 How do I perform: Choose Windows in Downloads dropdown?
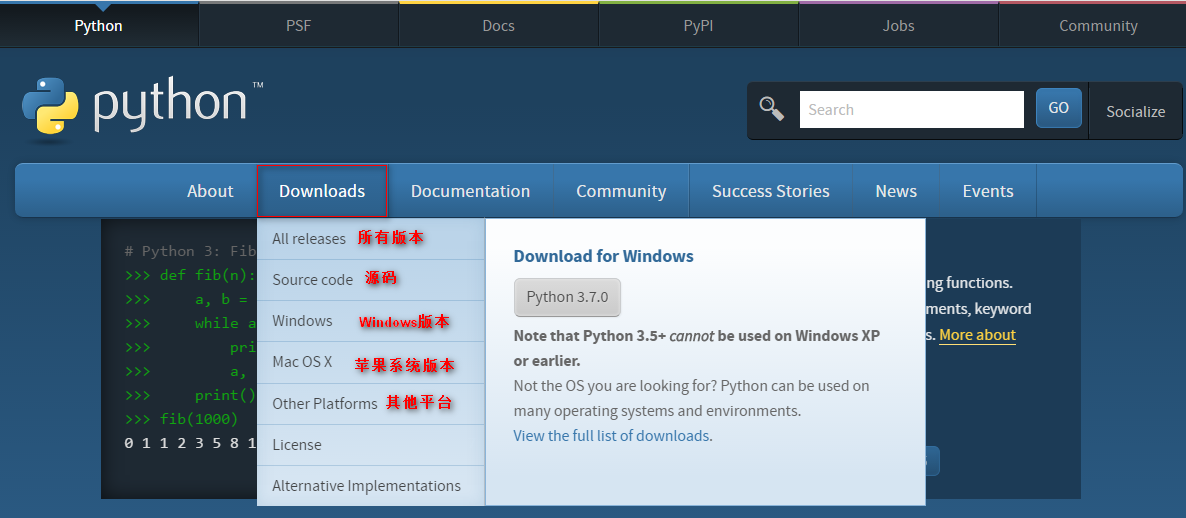pyautogui.click(x=303, y=321)
